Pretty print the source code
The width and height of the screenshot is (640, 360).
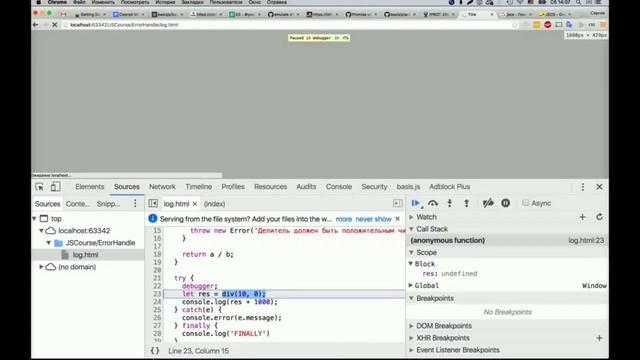155,351
